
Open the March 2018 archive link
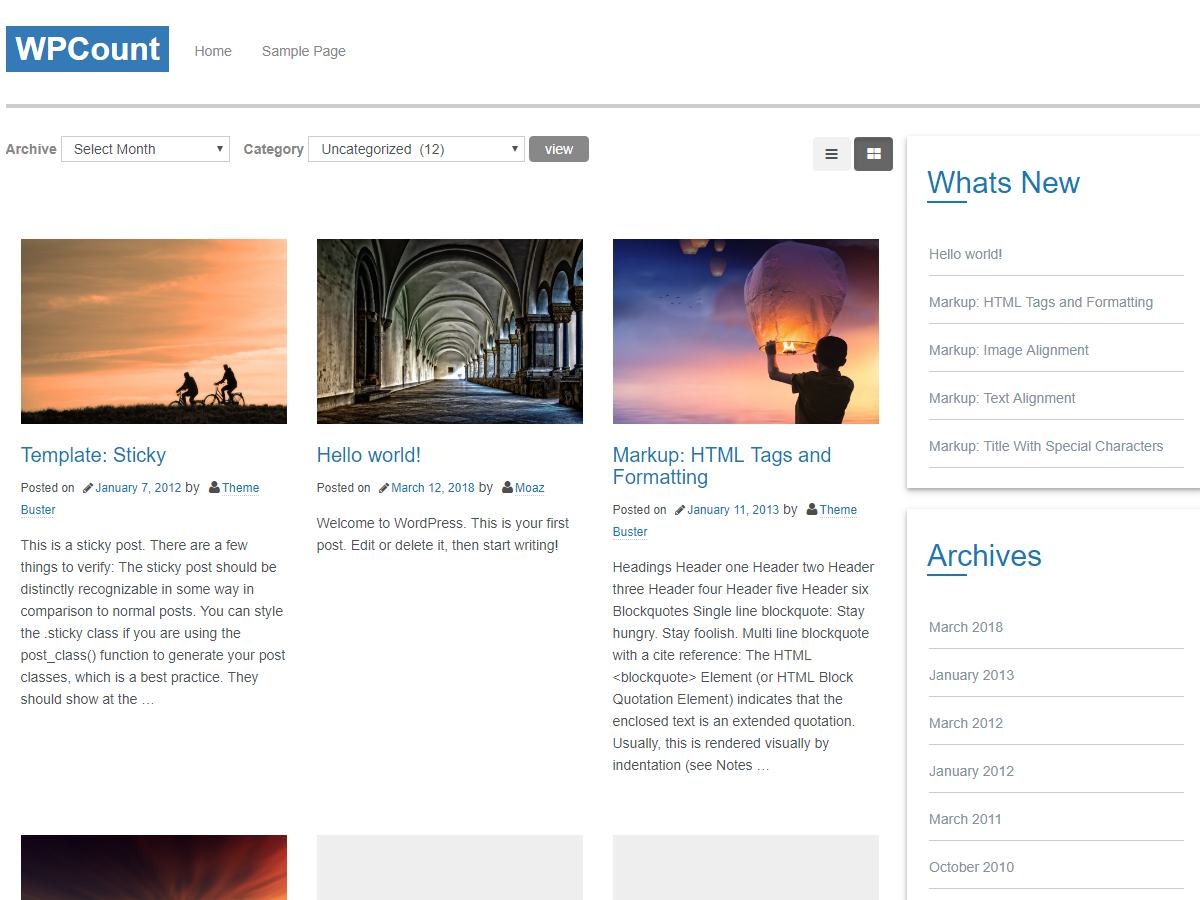point(965,627)
